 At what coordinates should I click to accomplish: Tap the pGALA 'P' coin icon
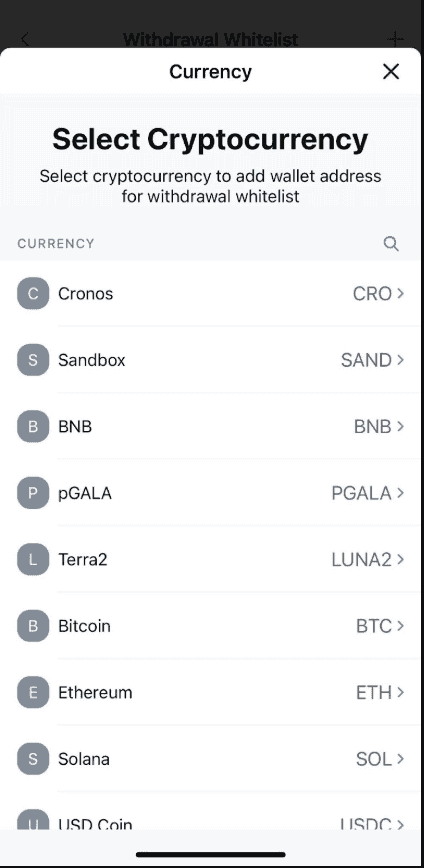[33, 493]
